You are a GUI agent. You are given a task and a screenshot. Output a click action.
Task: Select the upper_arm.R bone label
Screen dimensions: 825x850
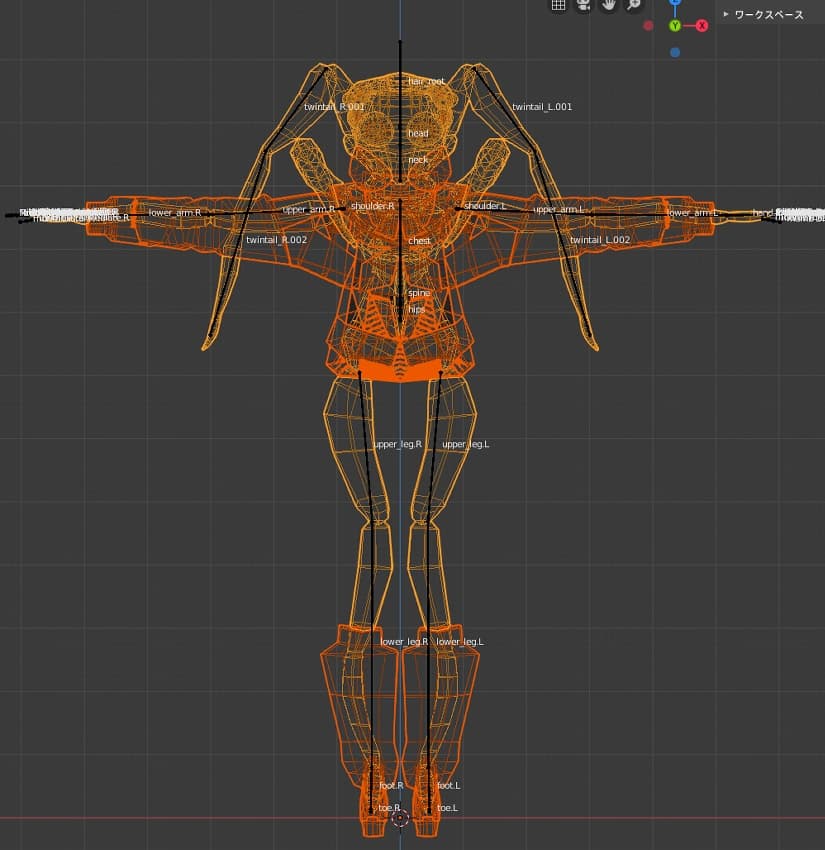[308, 209]
